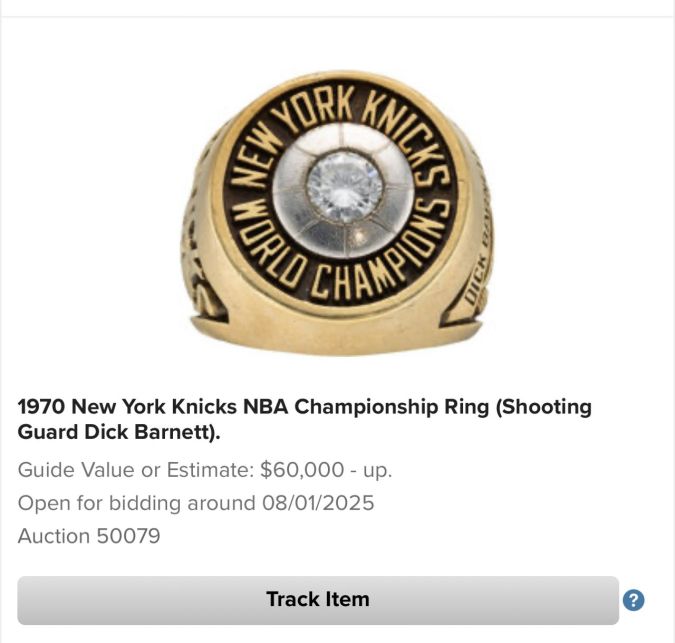Click the championship ring photo
Viewport: 675px width, 643px height.
click(336, 213)
